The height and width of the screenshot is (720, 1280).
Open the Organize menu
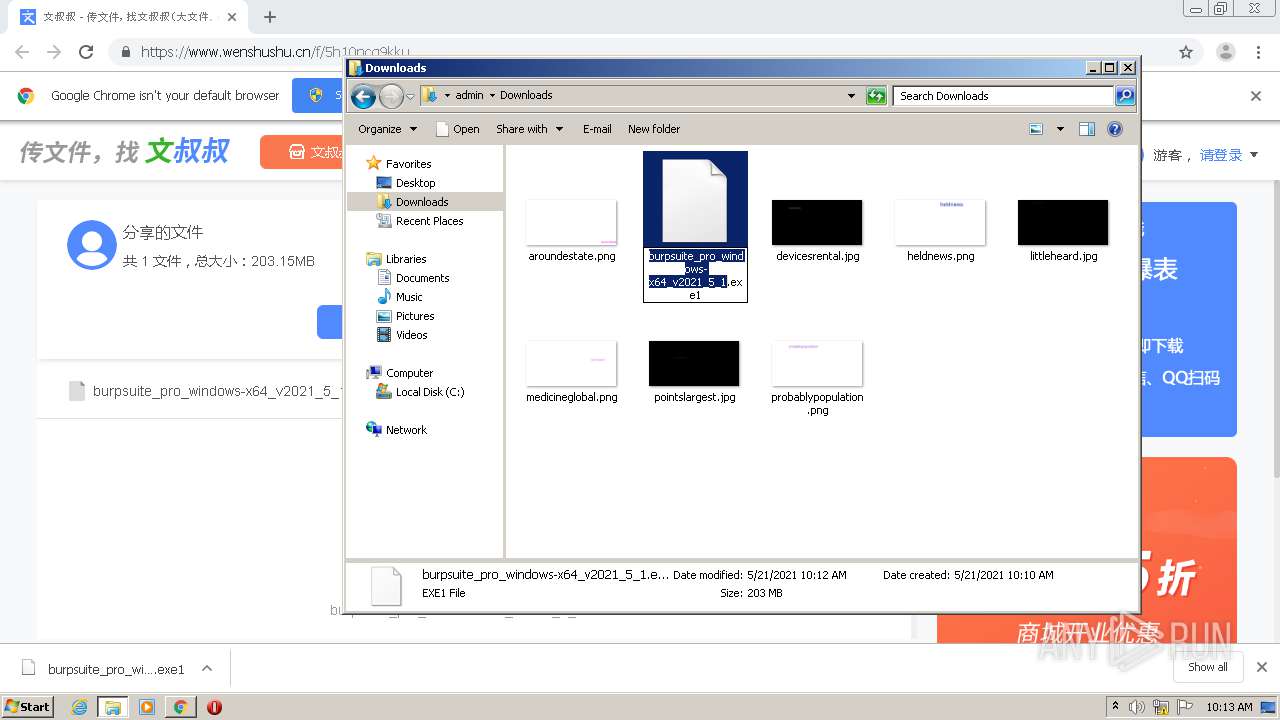coord(387,129)
